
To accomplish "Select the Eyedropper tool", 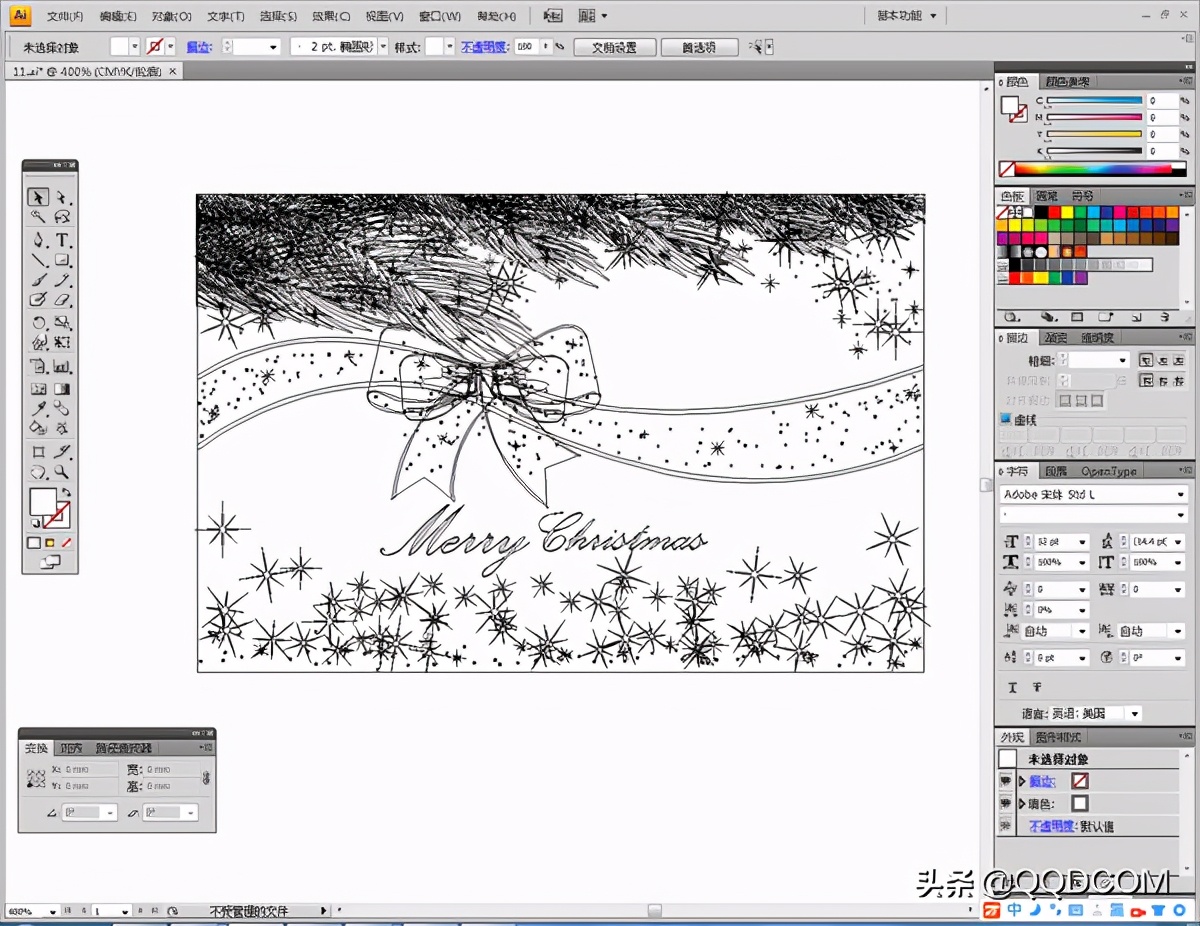I will [x=38, y=408].
